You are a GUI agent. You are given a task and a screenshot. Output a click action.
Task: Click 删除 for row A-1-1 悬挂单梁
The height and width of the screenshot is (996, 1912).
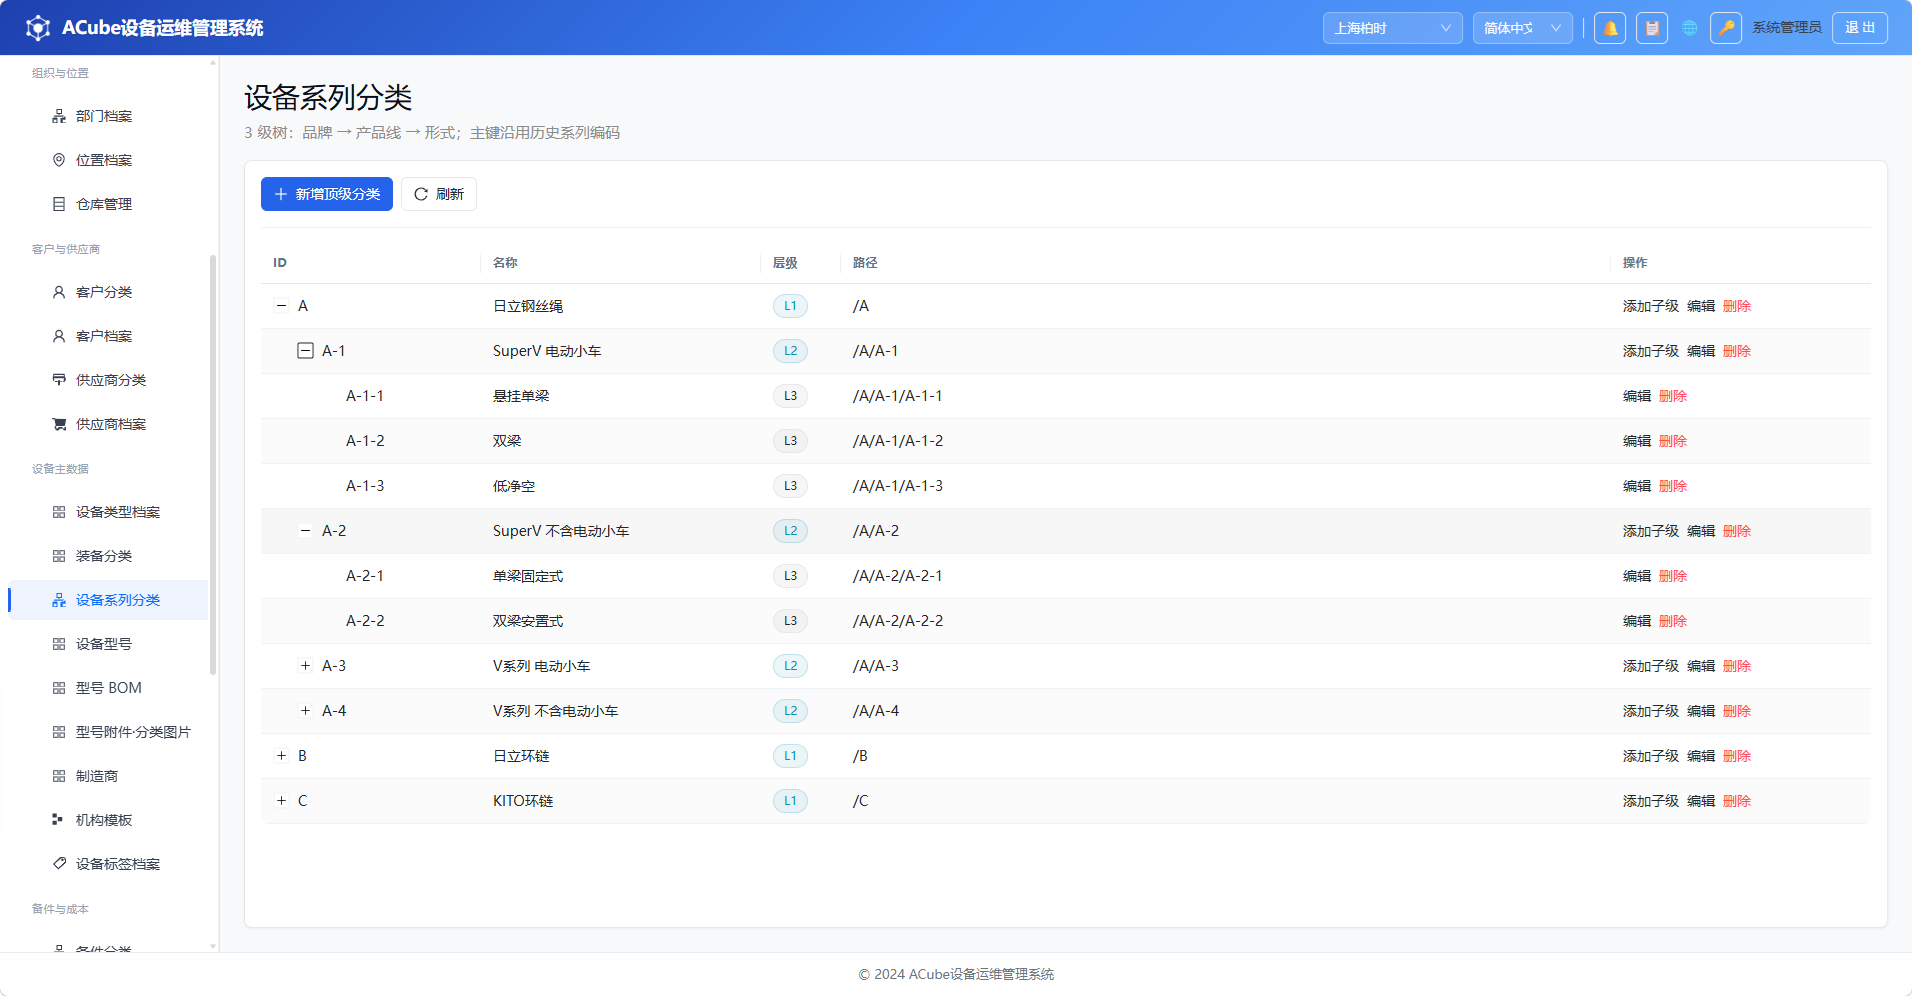point(1673,396)
